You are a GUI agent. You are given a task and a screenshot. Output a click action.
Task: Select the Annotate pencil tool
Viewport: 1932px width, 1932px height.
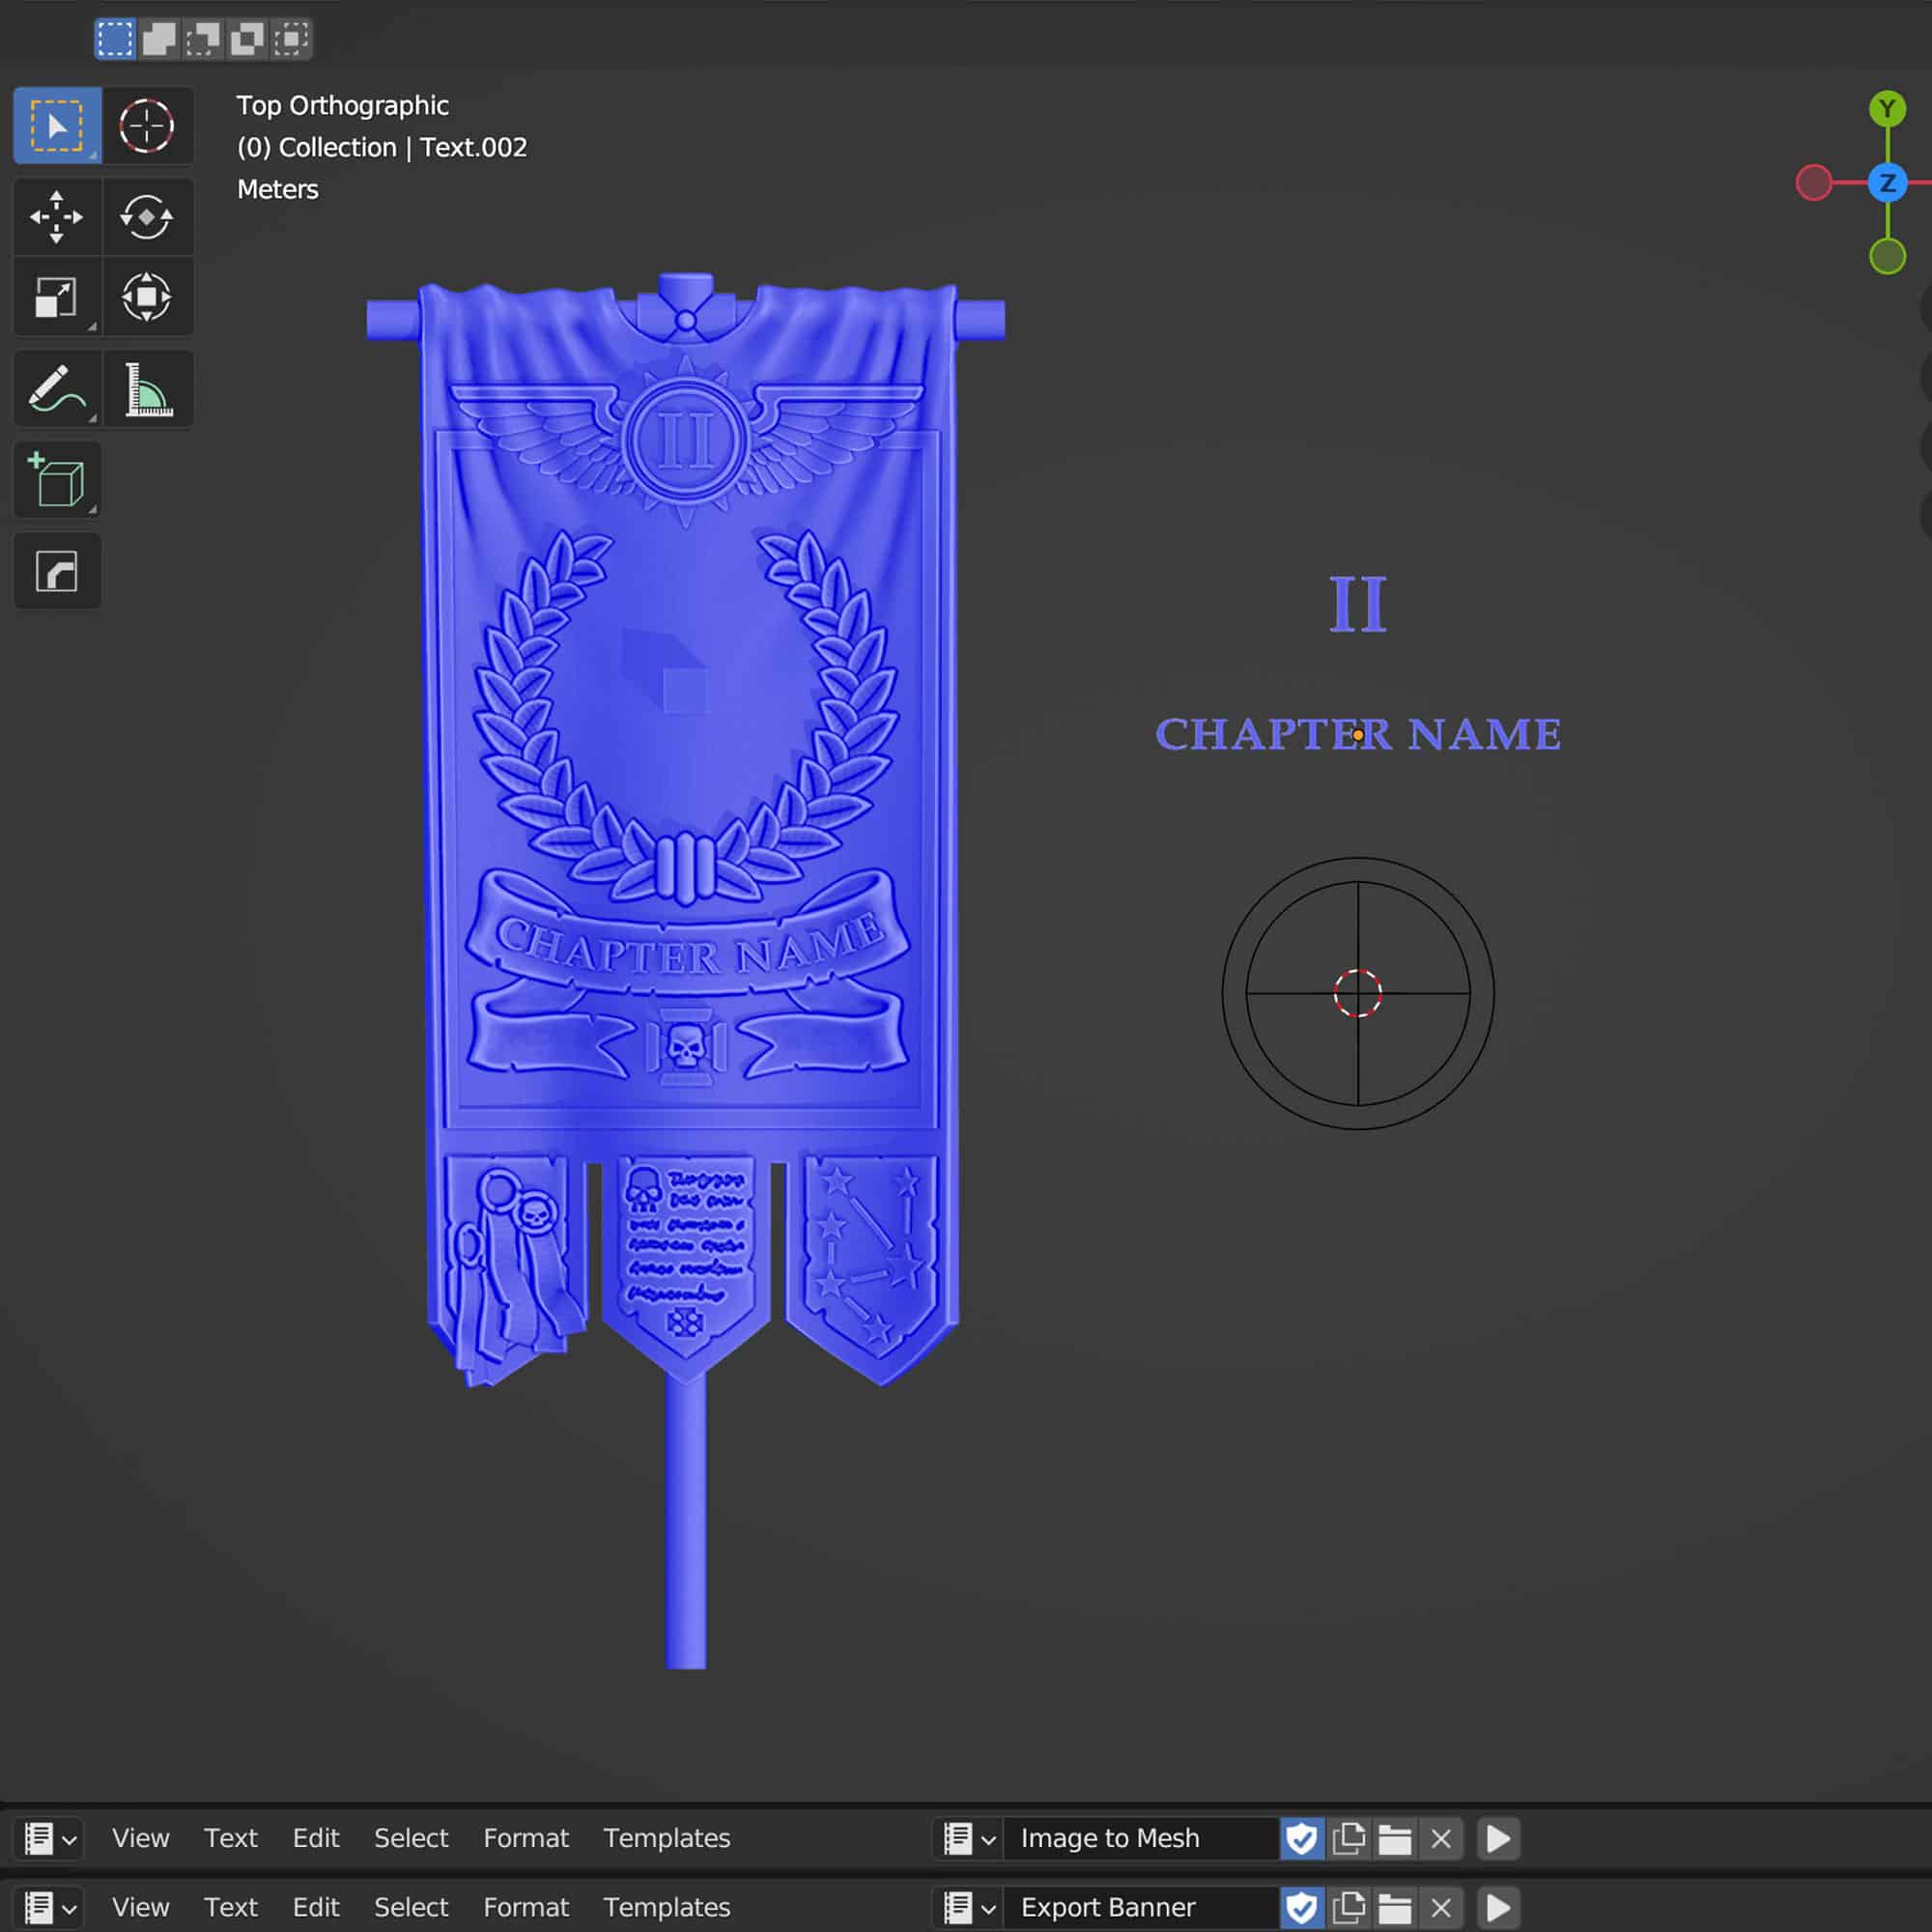coord(56,389)
